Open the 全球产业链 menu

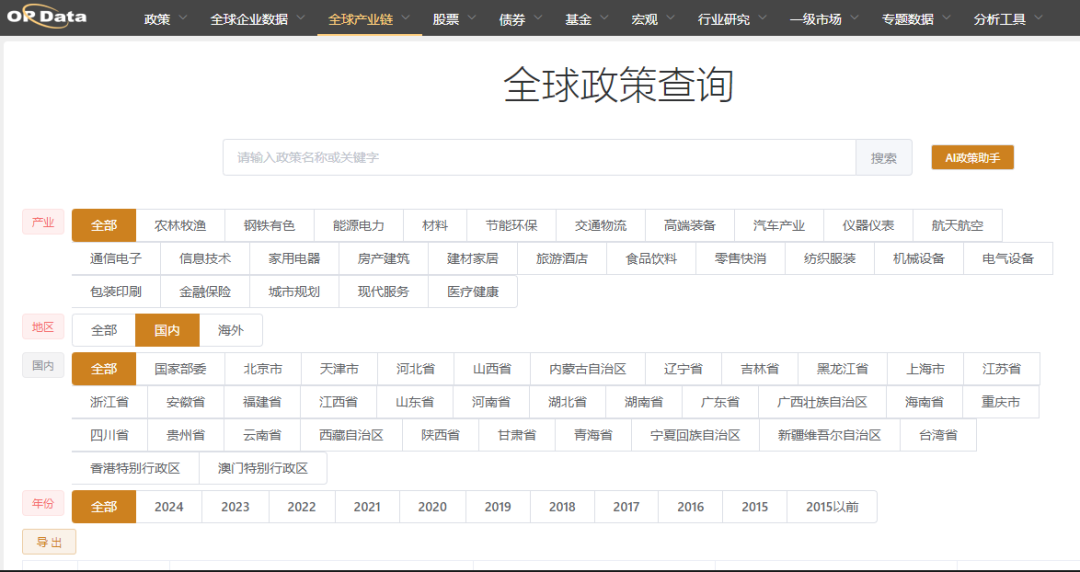(369, 19)
